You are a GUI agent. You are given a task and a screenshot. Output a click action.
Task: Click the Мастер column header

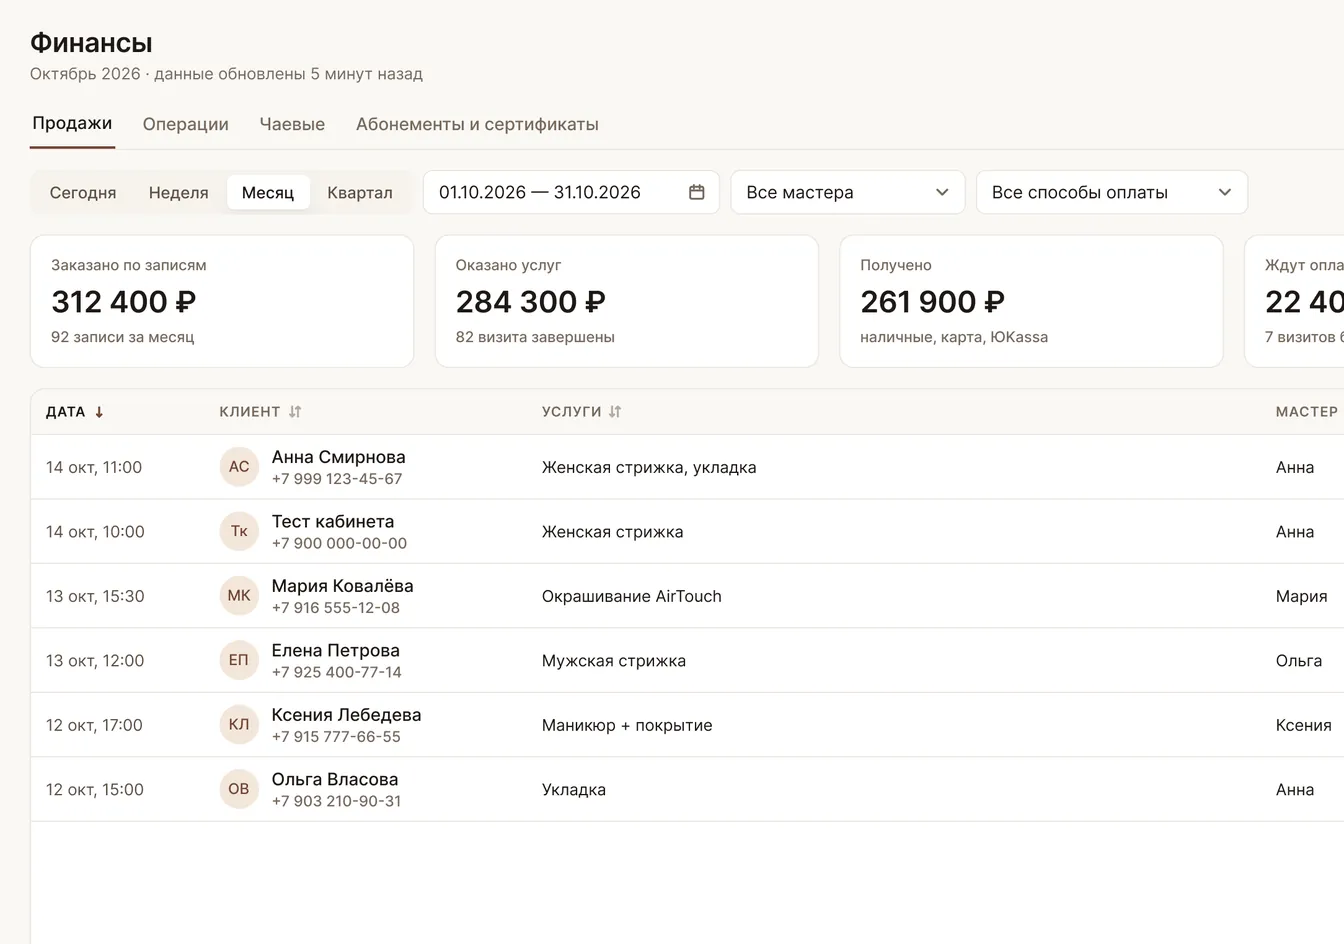(1307, 412)
